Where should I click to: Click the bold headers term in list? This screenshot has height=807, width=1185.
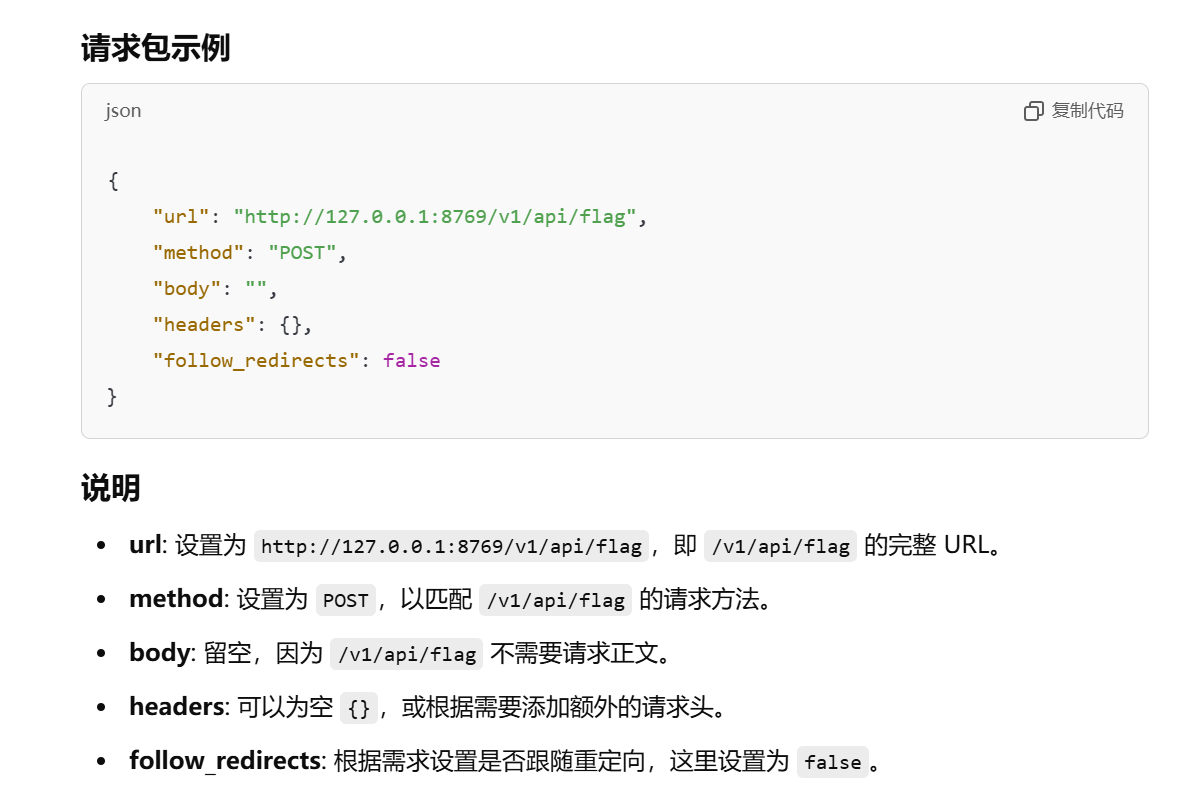click(177, 707)
